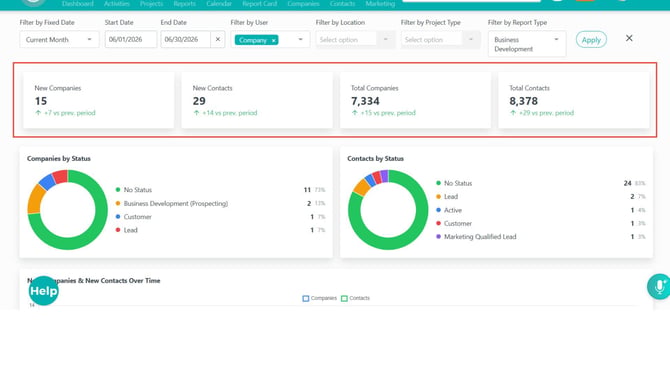
Task: Expand the Current Month fixed date dropdown
Action: pyautogui.click(x=59, y=39)
